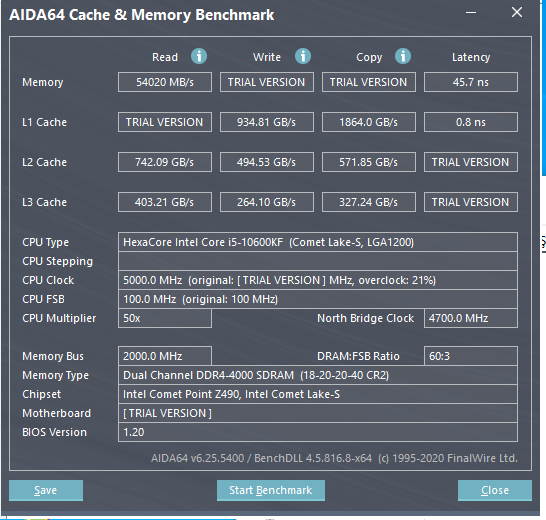Start the benchmark
546x520 pixels.
click(x=271, y=490)
